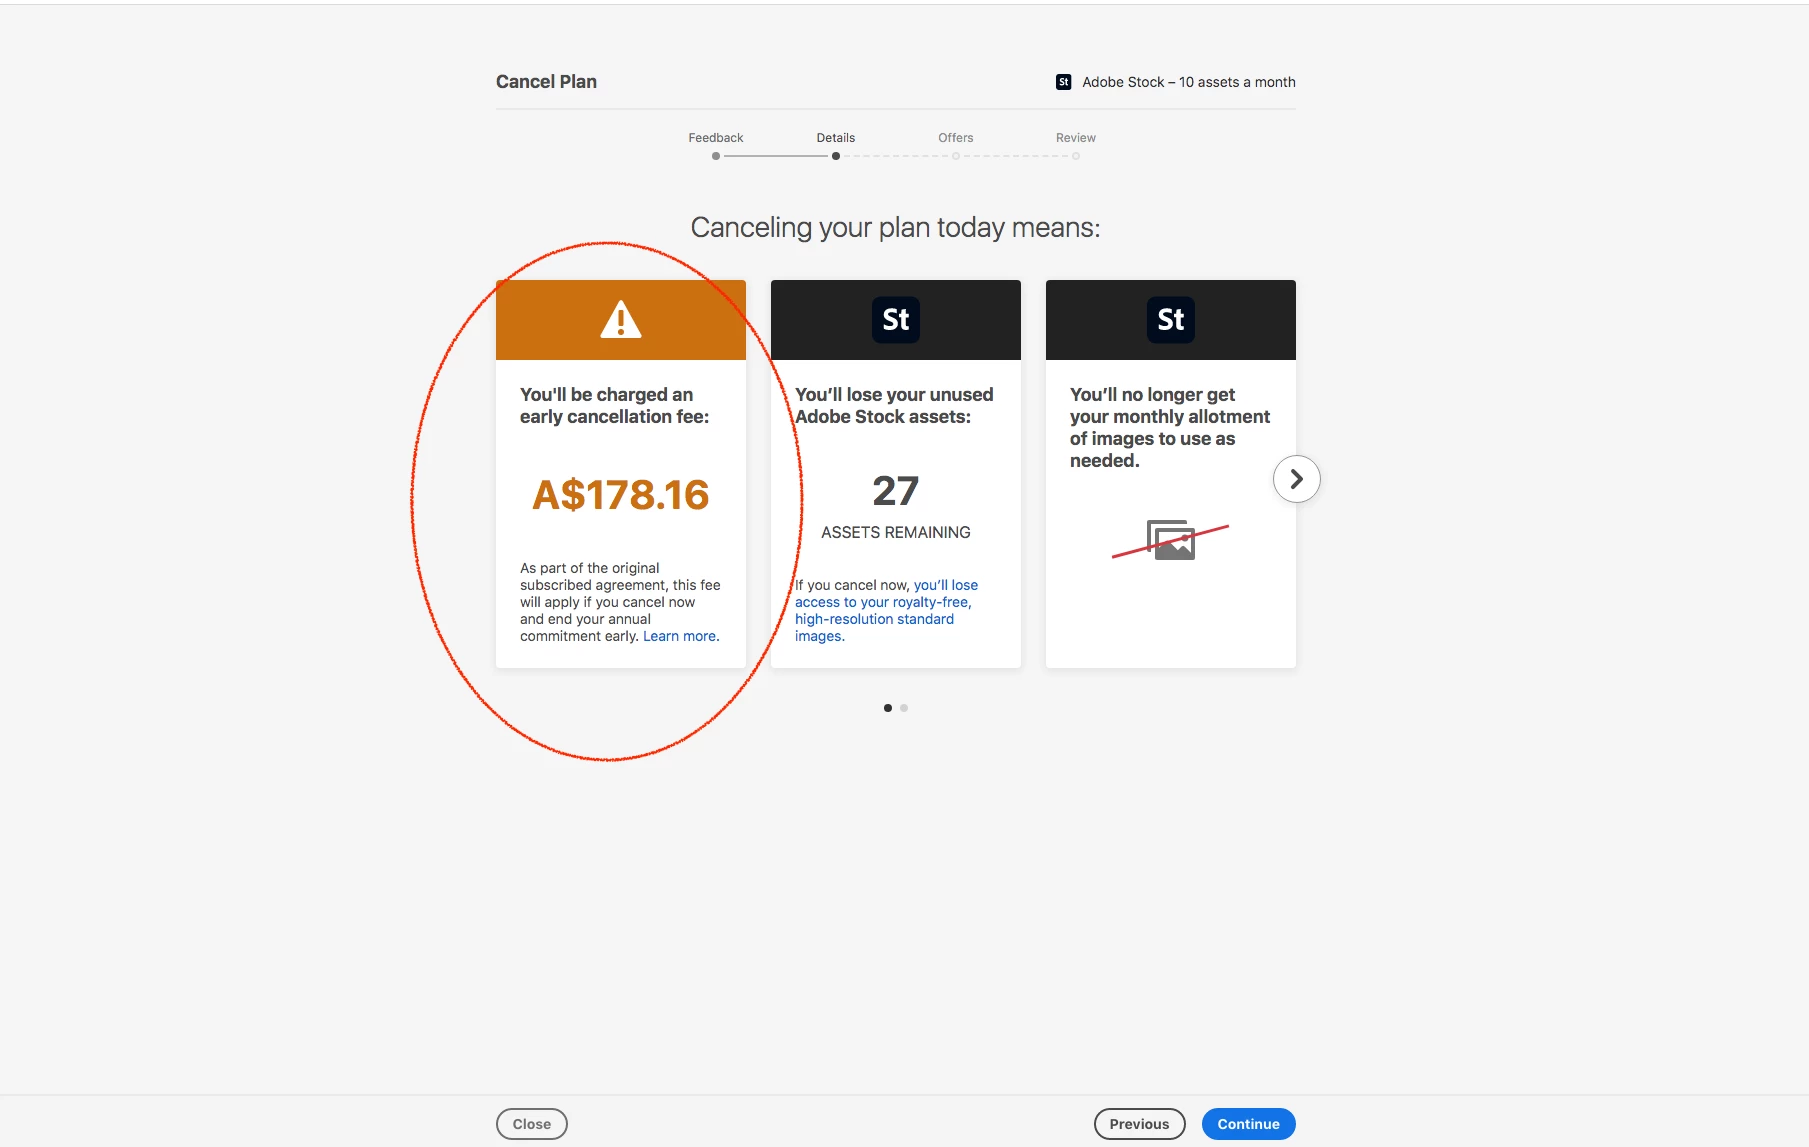Image resolution: width=1809 pixels, height=1147 pixels.
Task: Click the Canceling your plan today means heading
Action: (x=896, y=228)
